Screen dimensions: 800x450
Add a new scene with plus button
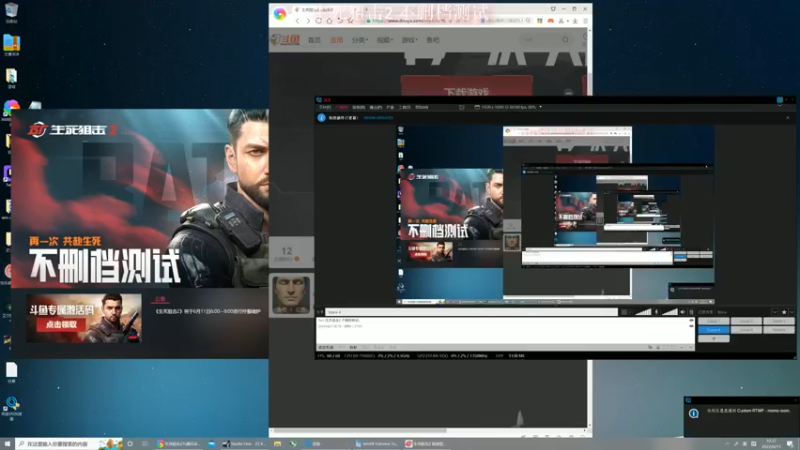(713, 338)
